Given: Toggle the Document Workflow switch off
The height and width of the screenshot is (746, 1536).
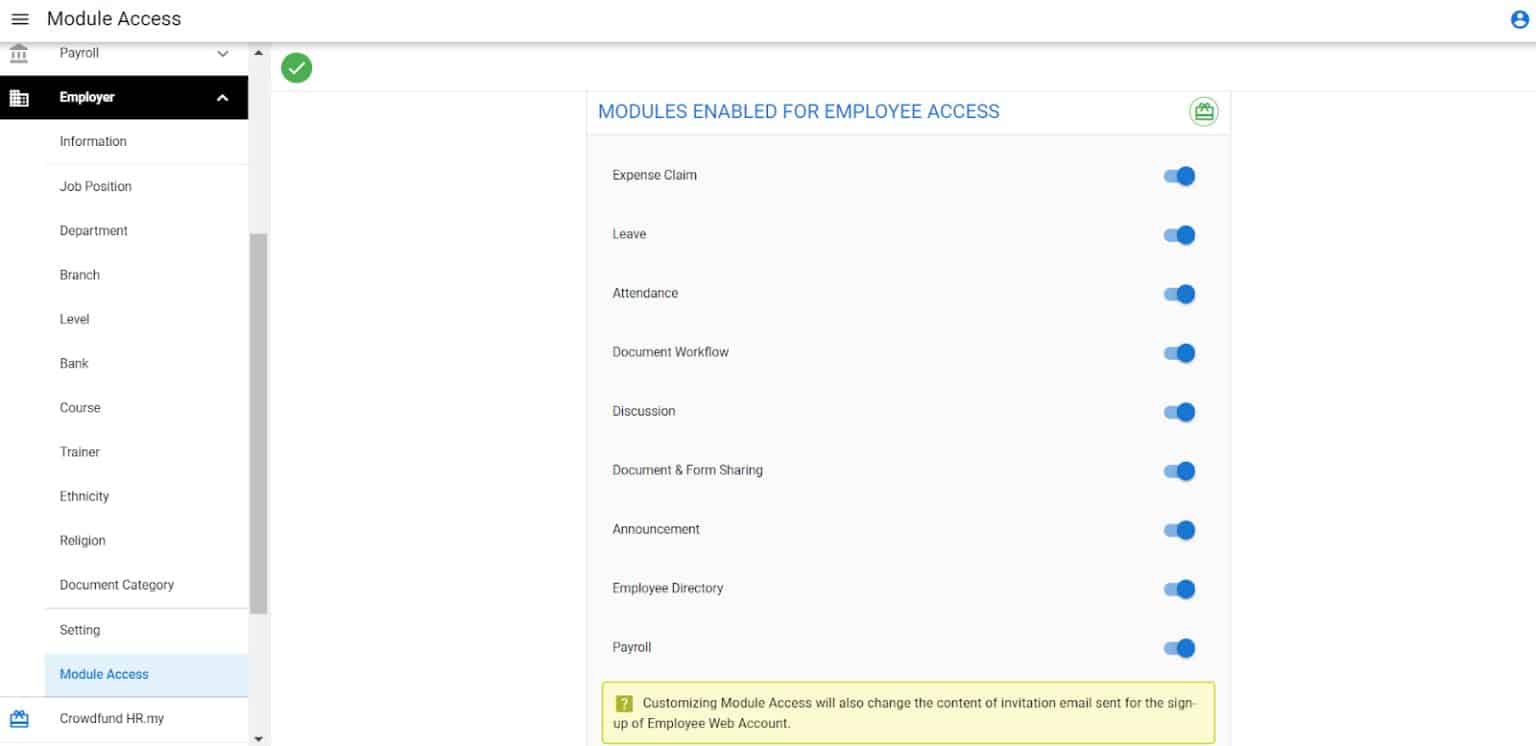Looking at the screenshot, I should [1179, 352].
